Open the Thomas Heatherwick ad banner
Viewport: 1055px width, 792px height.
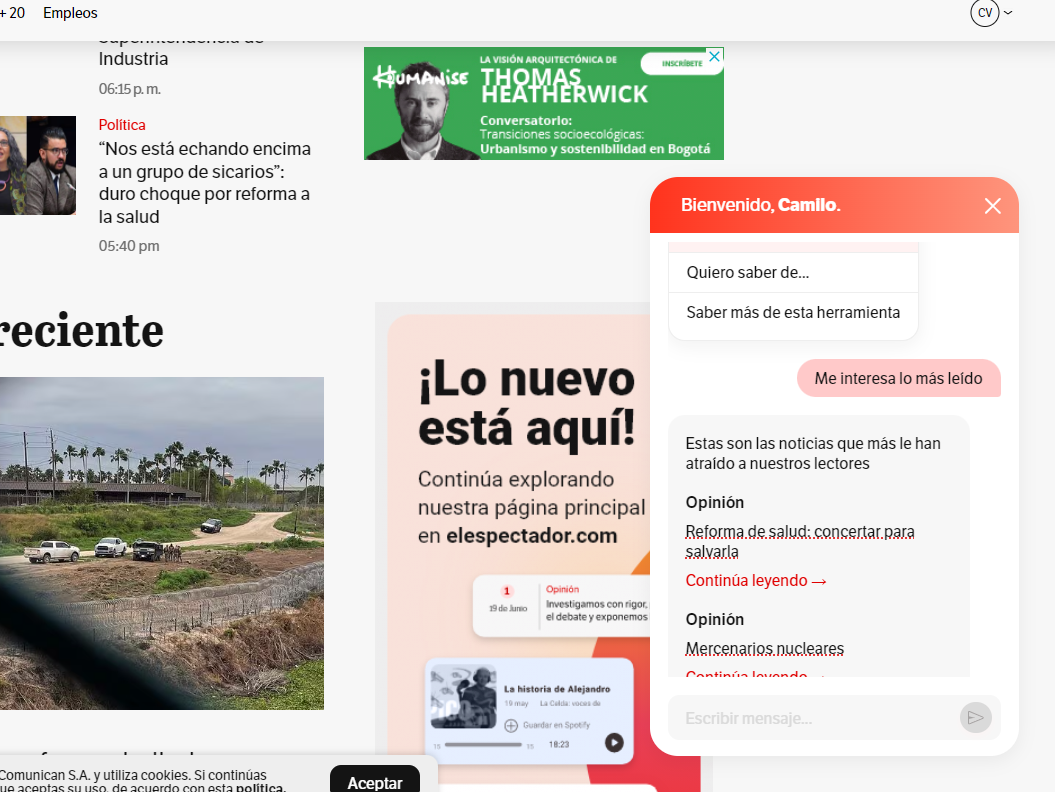[544, 104]
